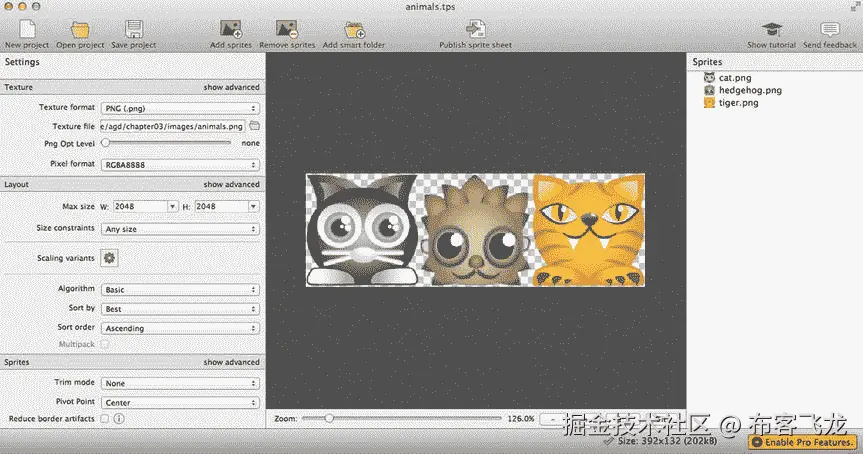Image resolution: width=863 pixels, height=454 pixels.
Task: Click the orange tiger sprite in canvas
Action: [x=588, y=230]
